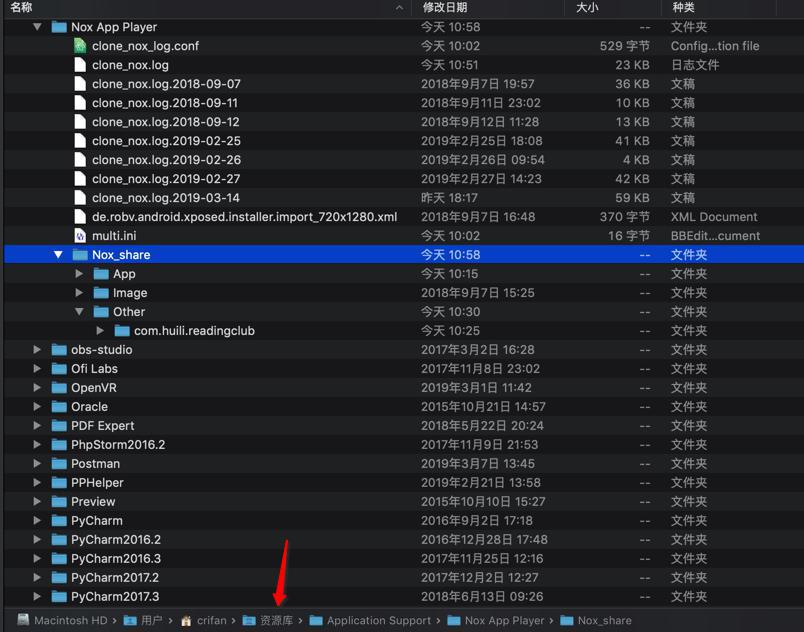Expand the obs-studio folder
The width and height of the screenshot is (804, 632).
click(x=37, y=350)
